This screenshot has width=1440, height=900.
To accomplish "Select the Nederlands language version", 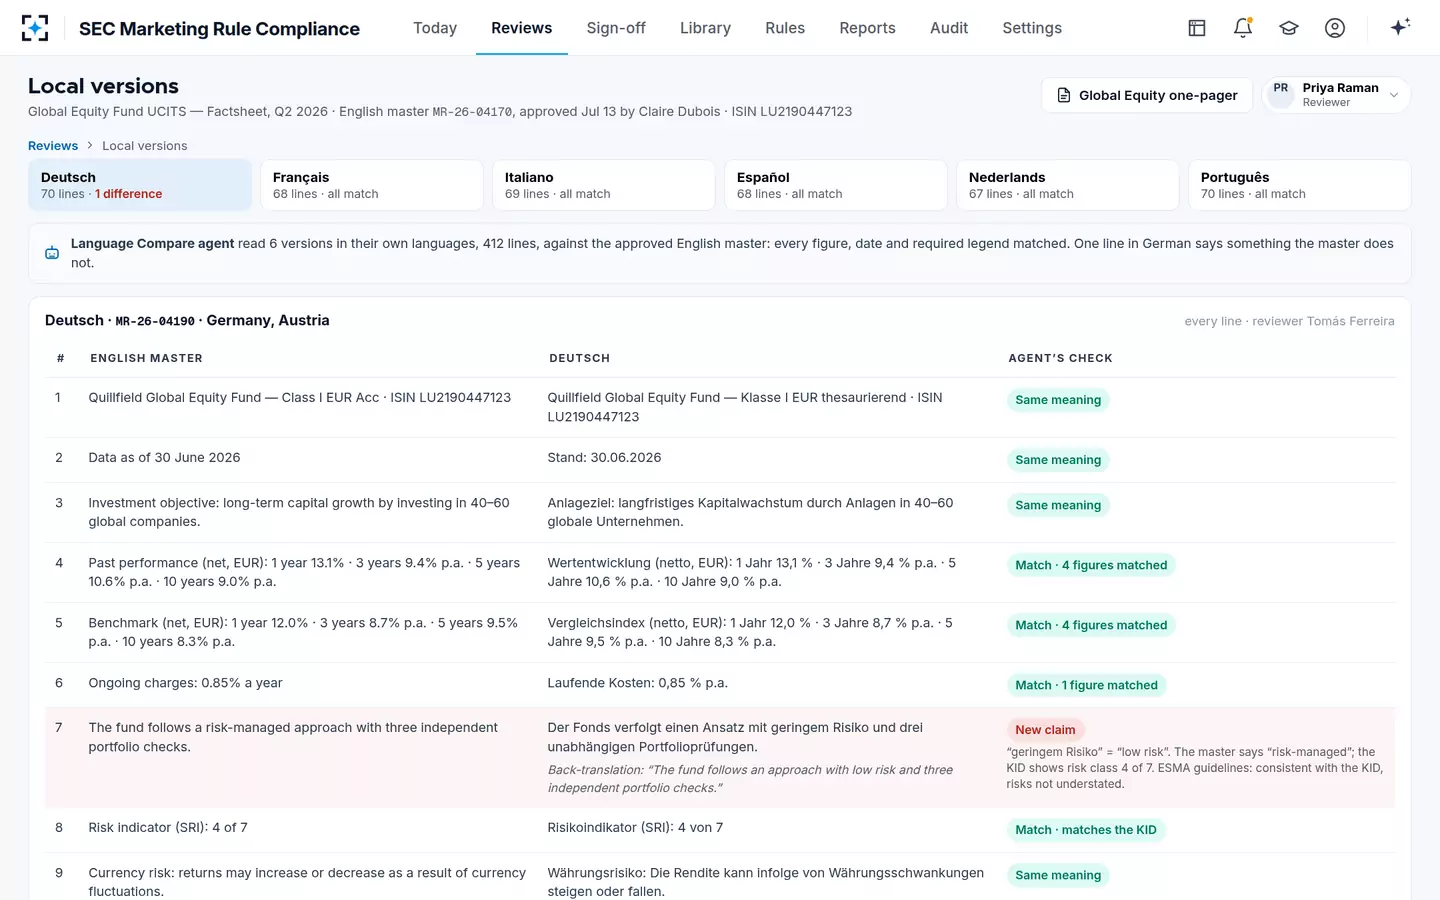I will [x=1068, y=185].
